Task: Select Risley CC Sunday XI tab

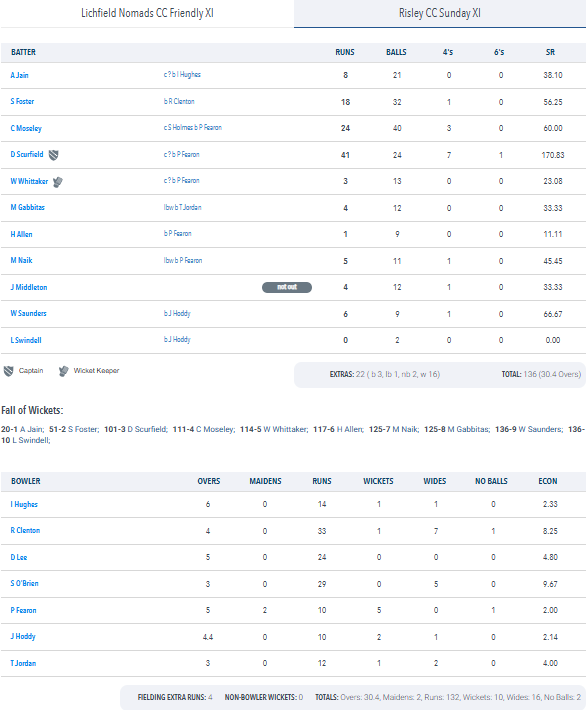Action: [x=440, y=14]
